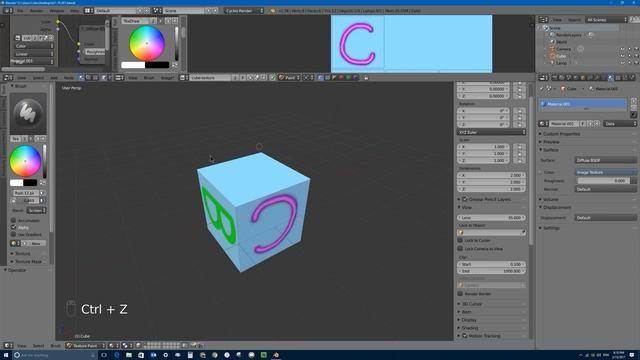Click the white foreground color swatch in Brush panel
The width and height of the screenshot is (640, 360).
point(16,183)
